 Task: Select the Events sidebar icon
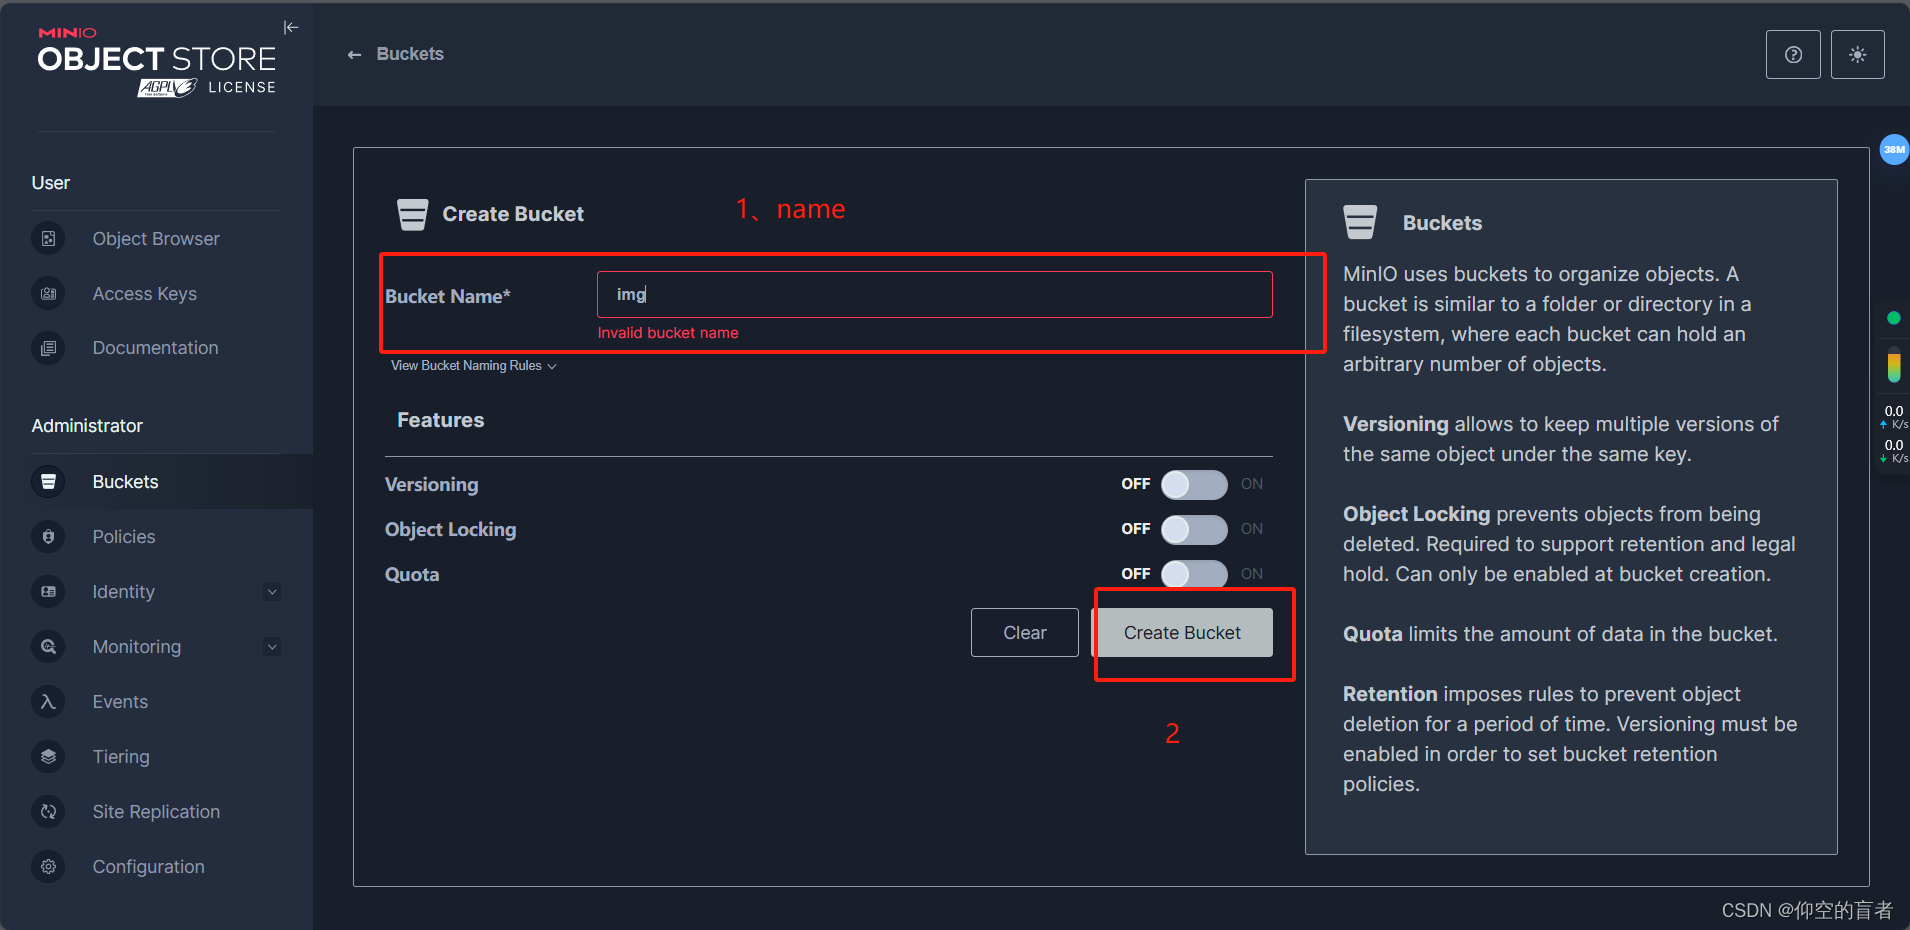click(x=48, y=701)
